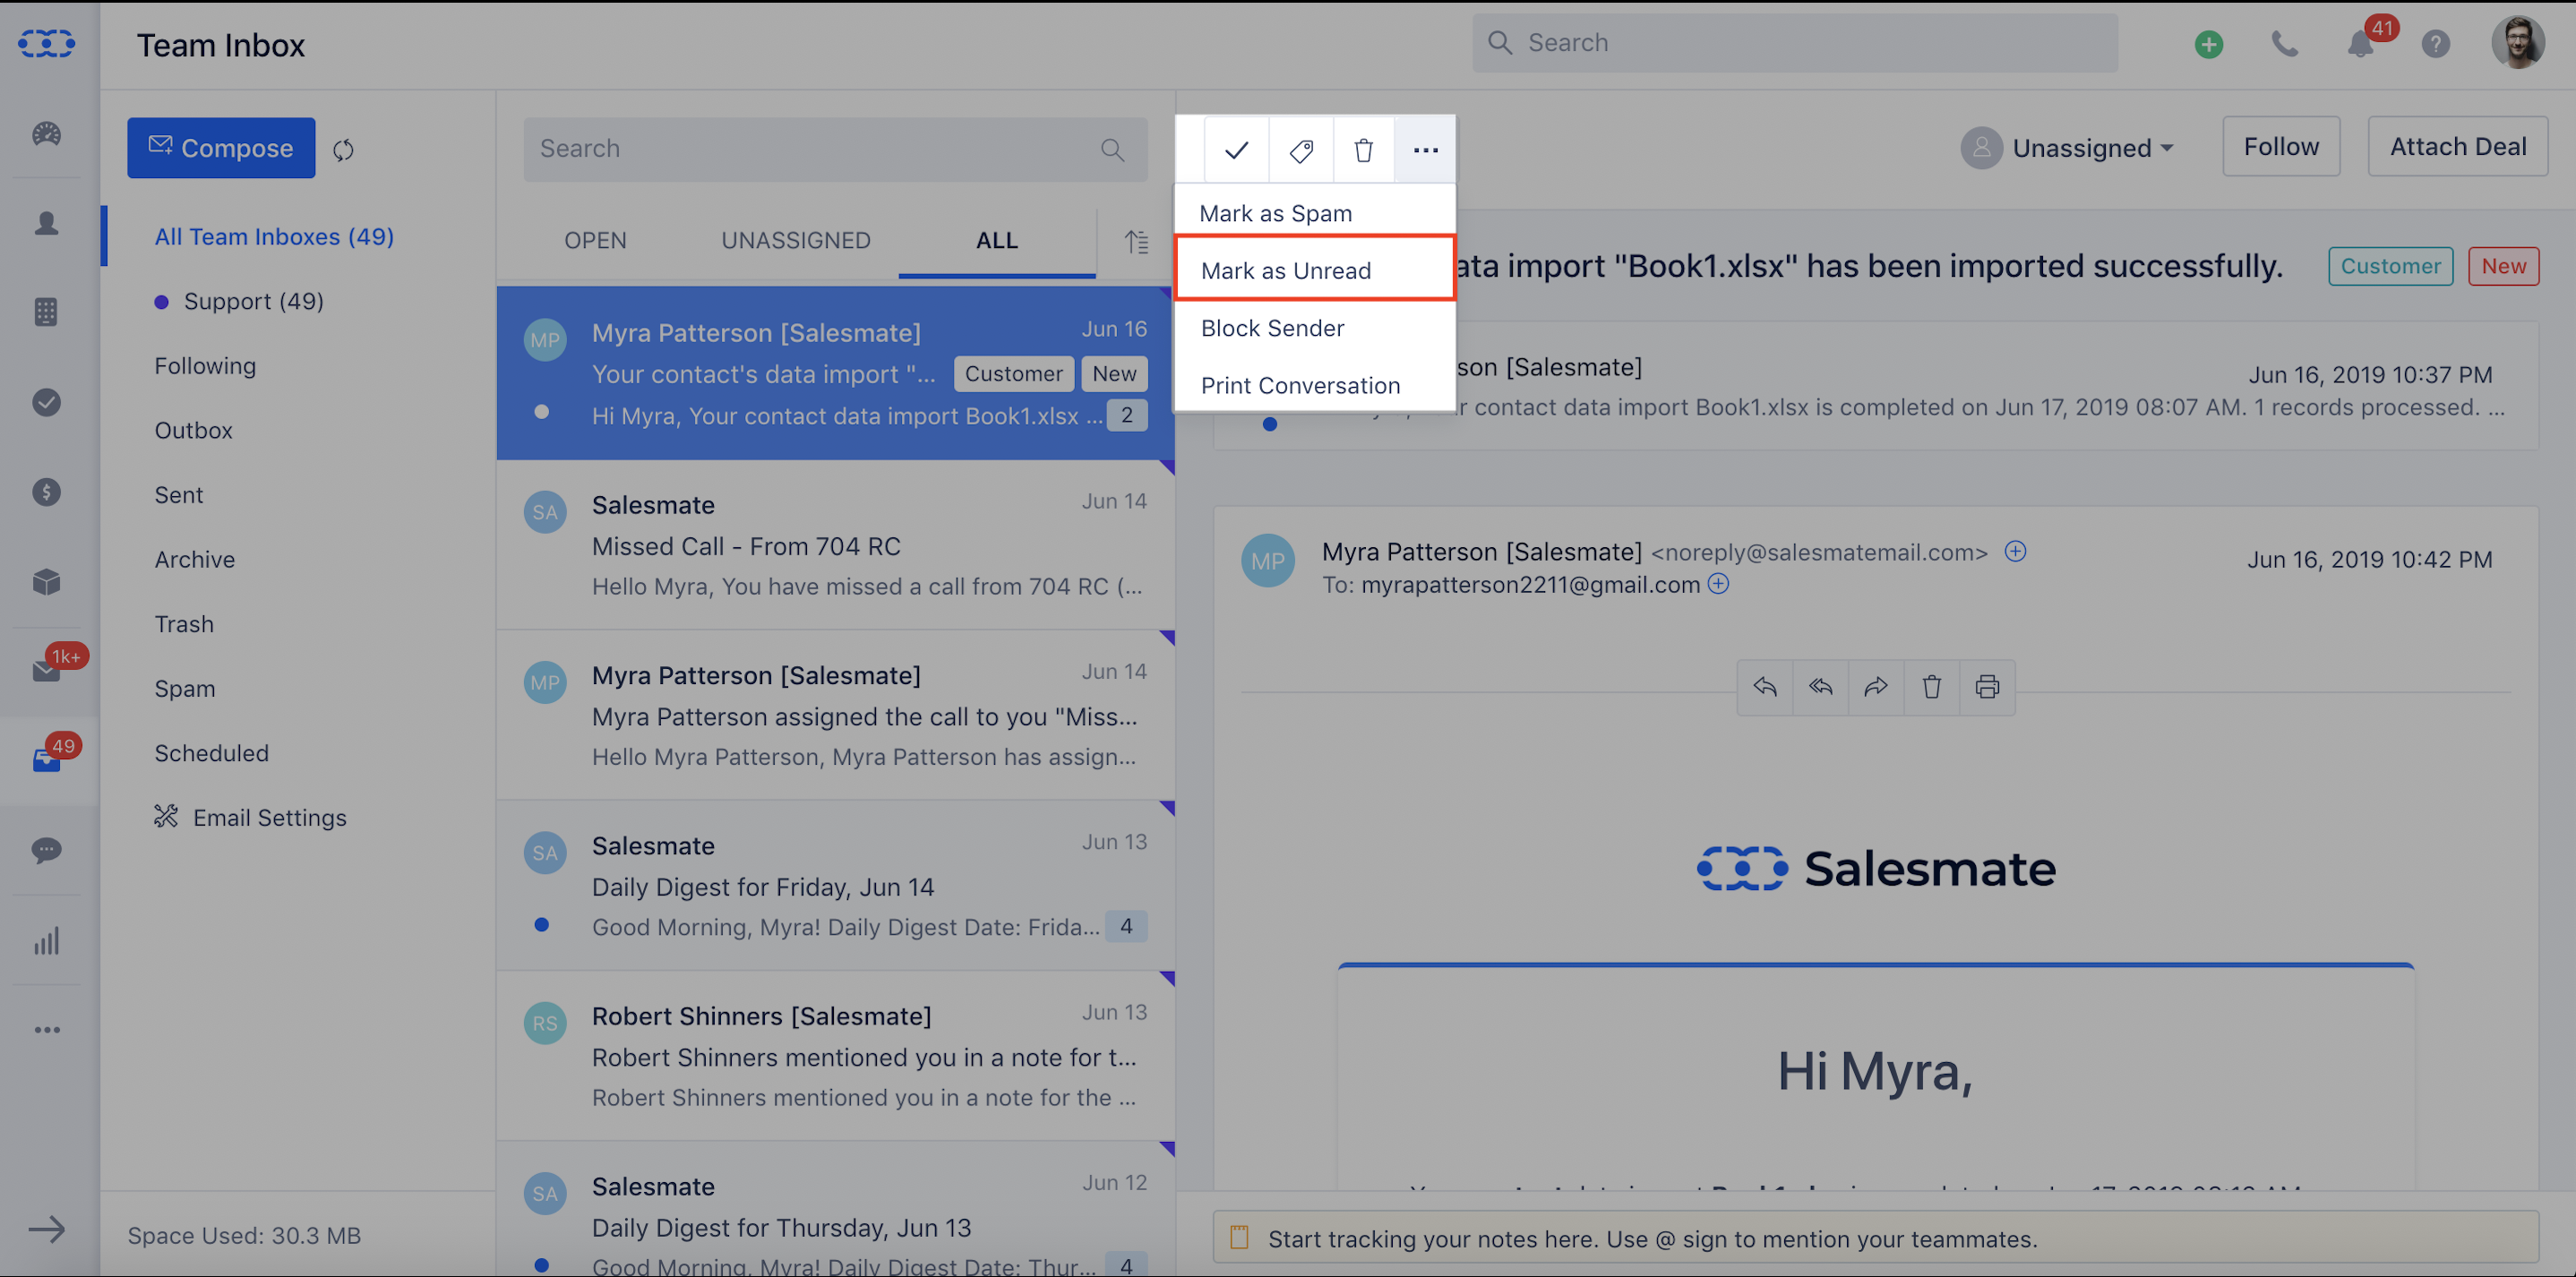Delete conversation using toolbar trash icon
Image resolution: width=2576 pixels, height=1277 pixels.
point(1364,150)
